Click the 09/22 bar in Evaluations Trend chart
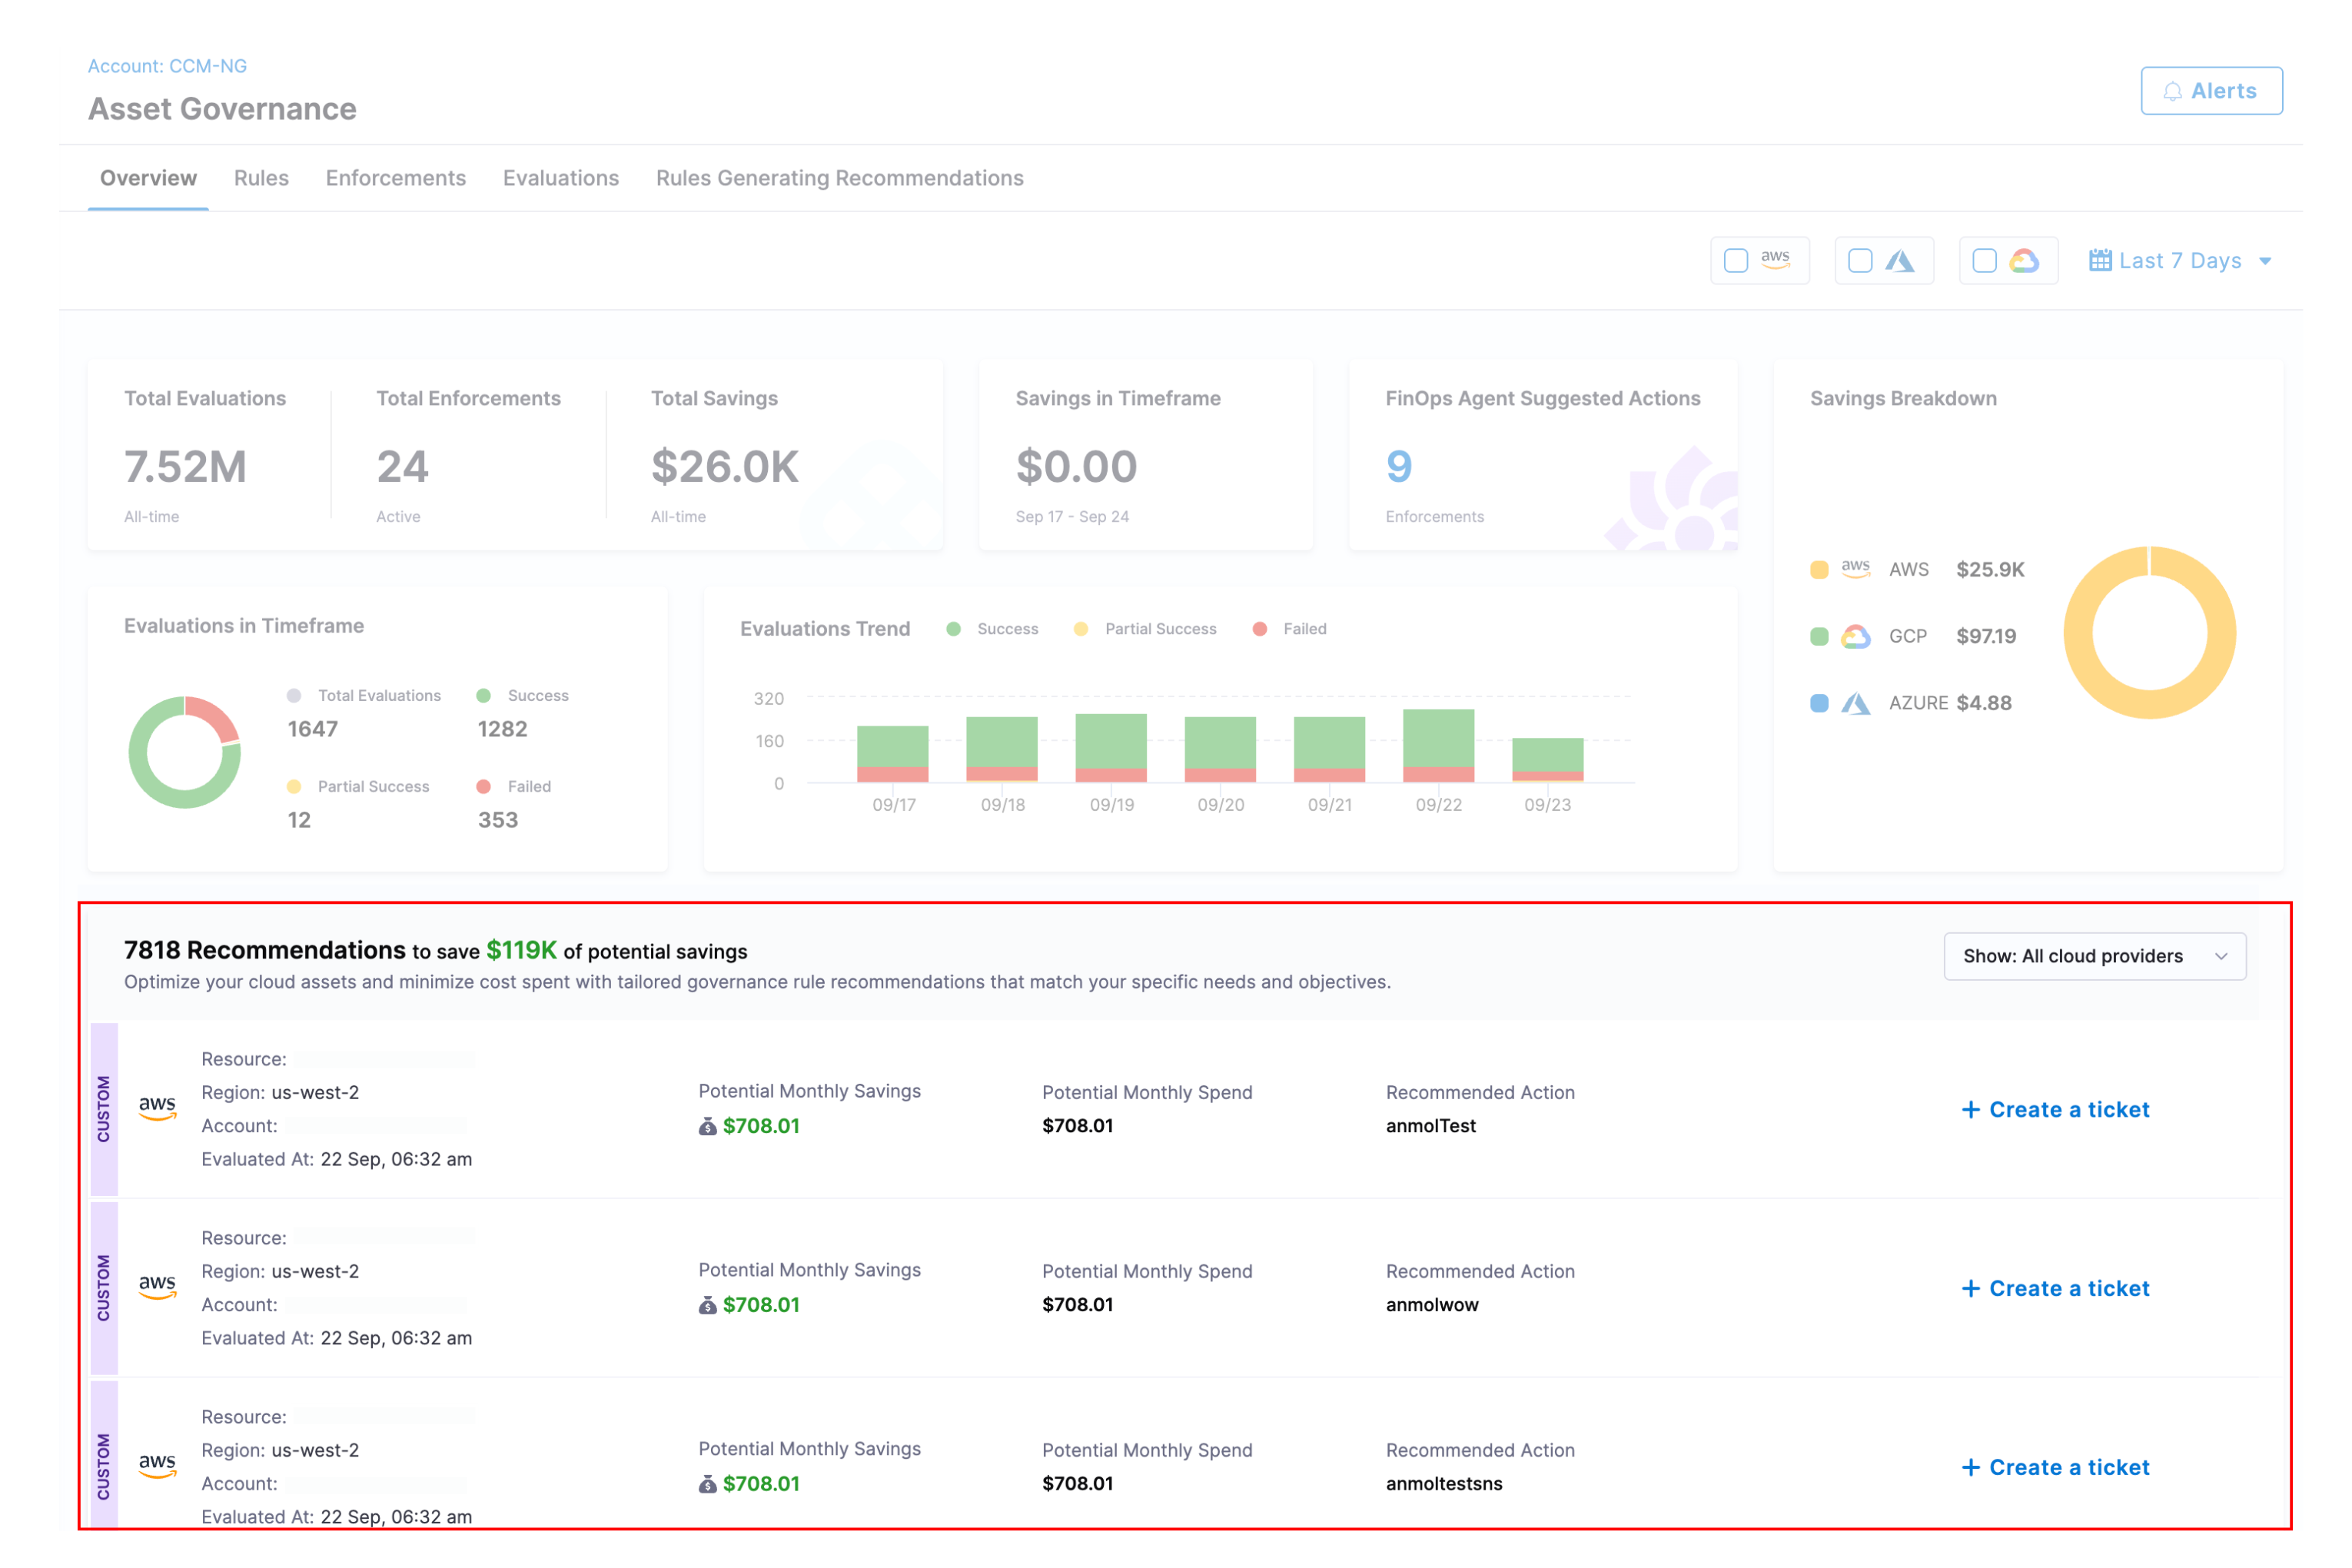2352x1568 pixels. point(1438,745)
